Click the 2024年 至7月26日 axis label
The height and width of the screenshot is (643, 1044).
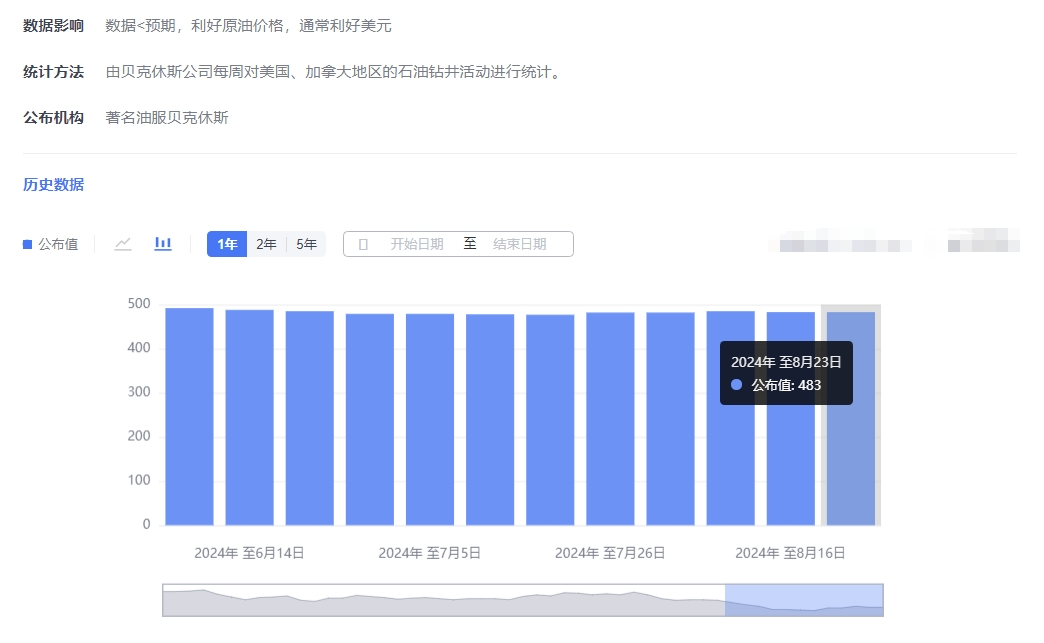coord(610,553)
